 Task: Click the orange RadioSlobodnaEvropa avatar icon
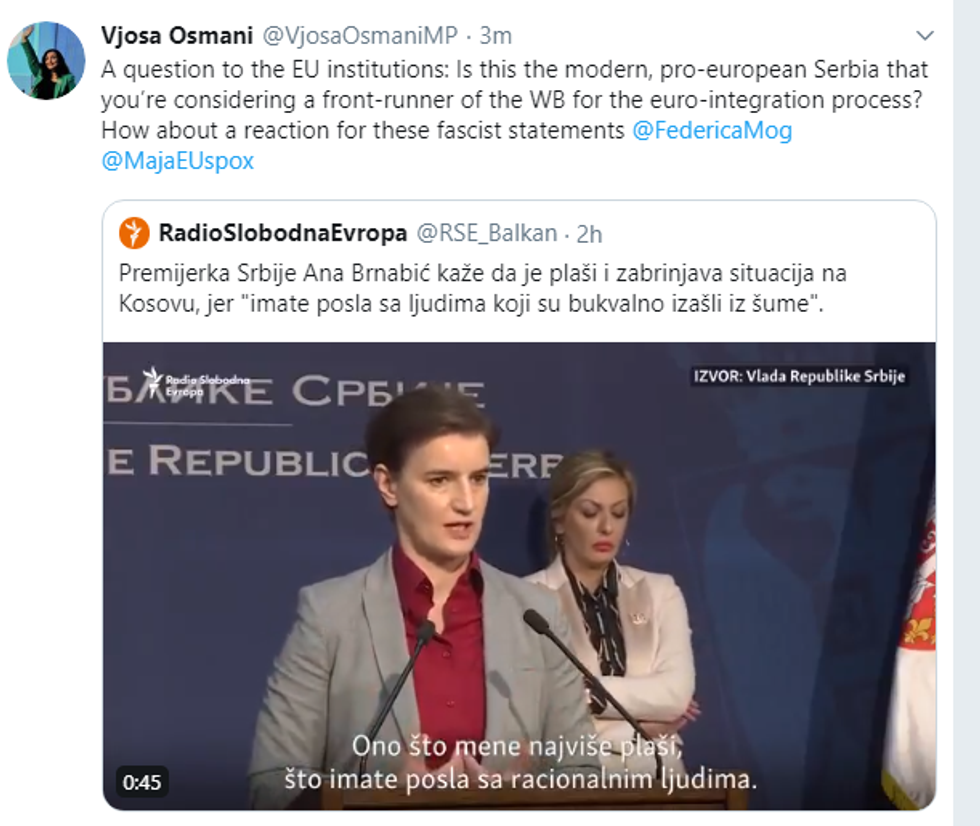coord(134,234)
